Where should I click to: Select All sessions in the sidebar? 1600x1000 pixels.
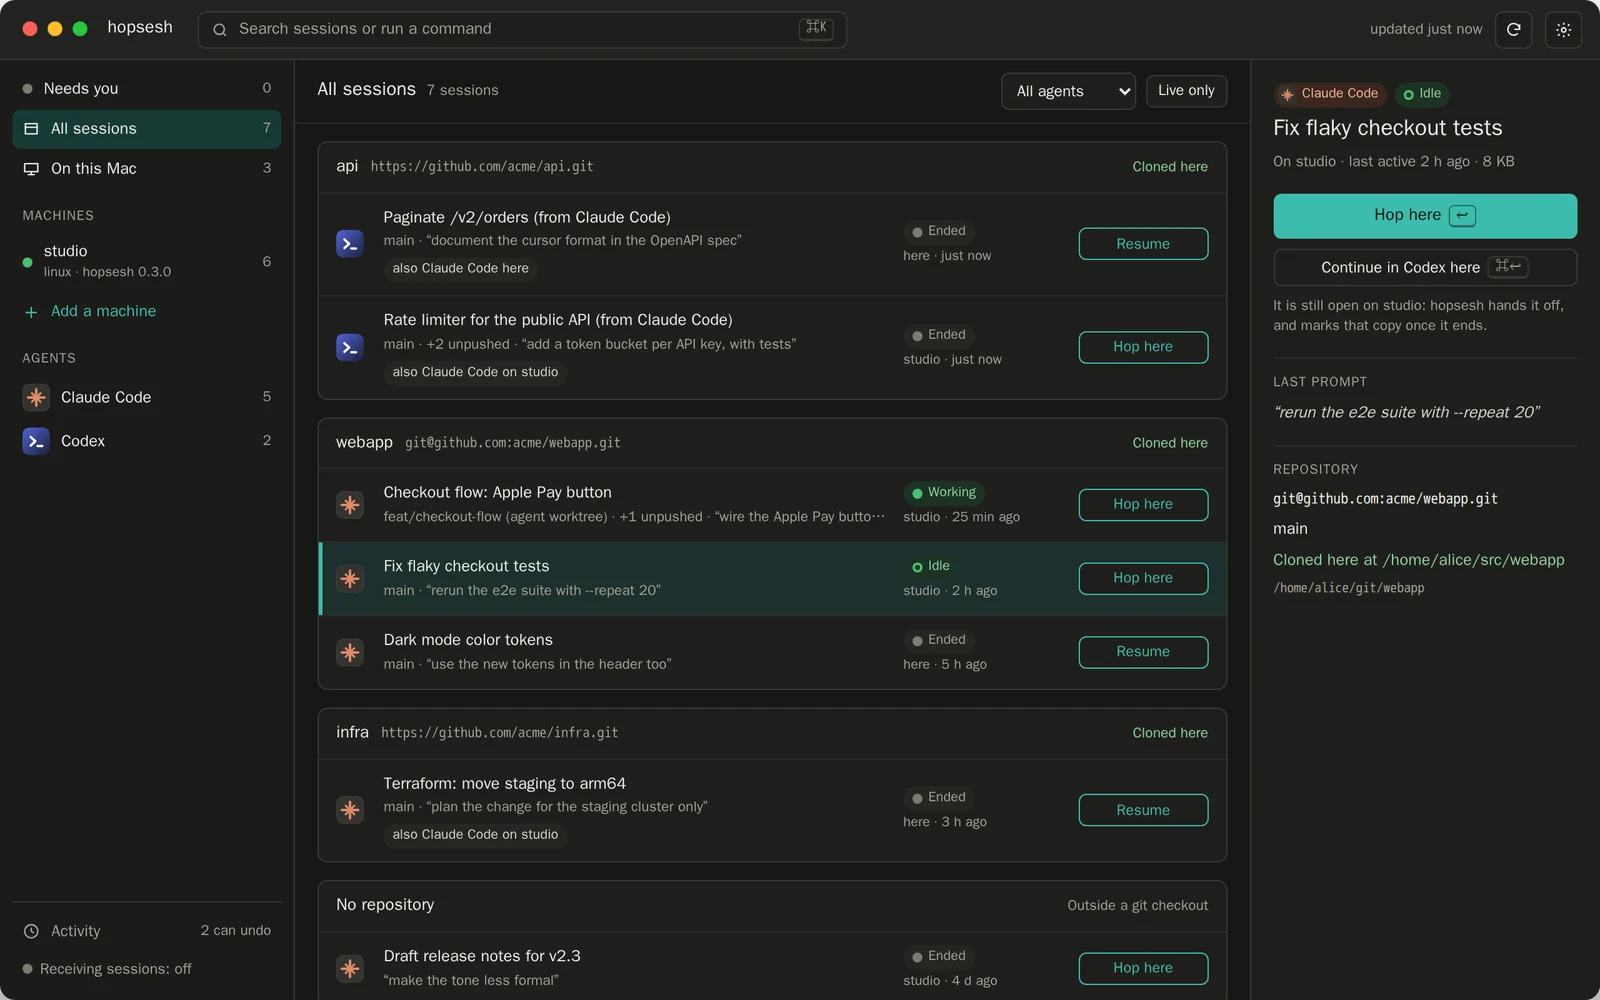[147, 129]
